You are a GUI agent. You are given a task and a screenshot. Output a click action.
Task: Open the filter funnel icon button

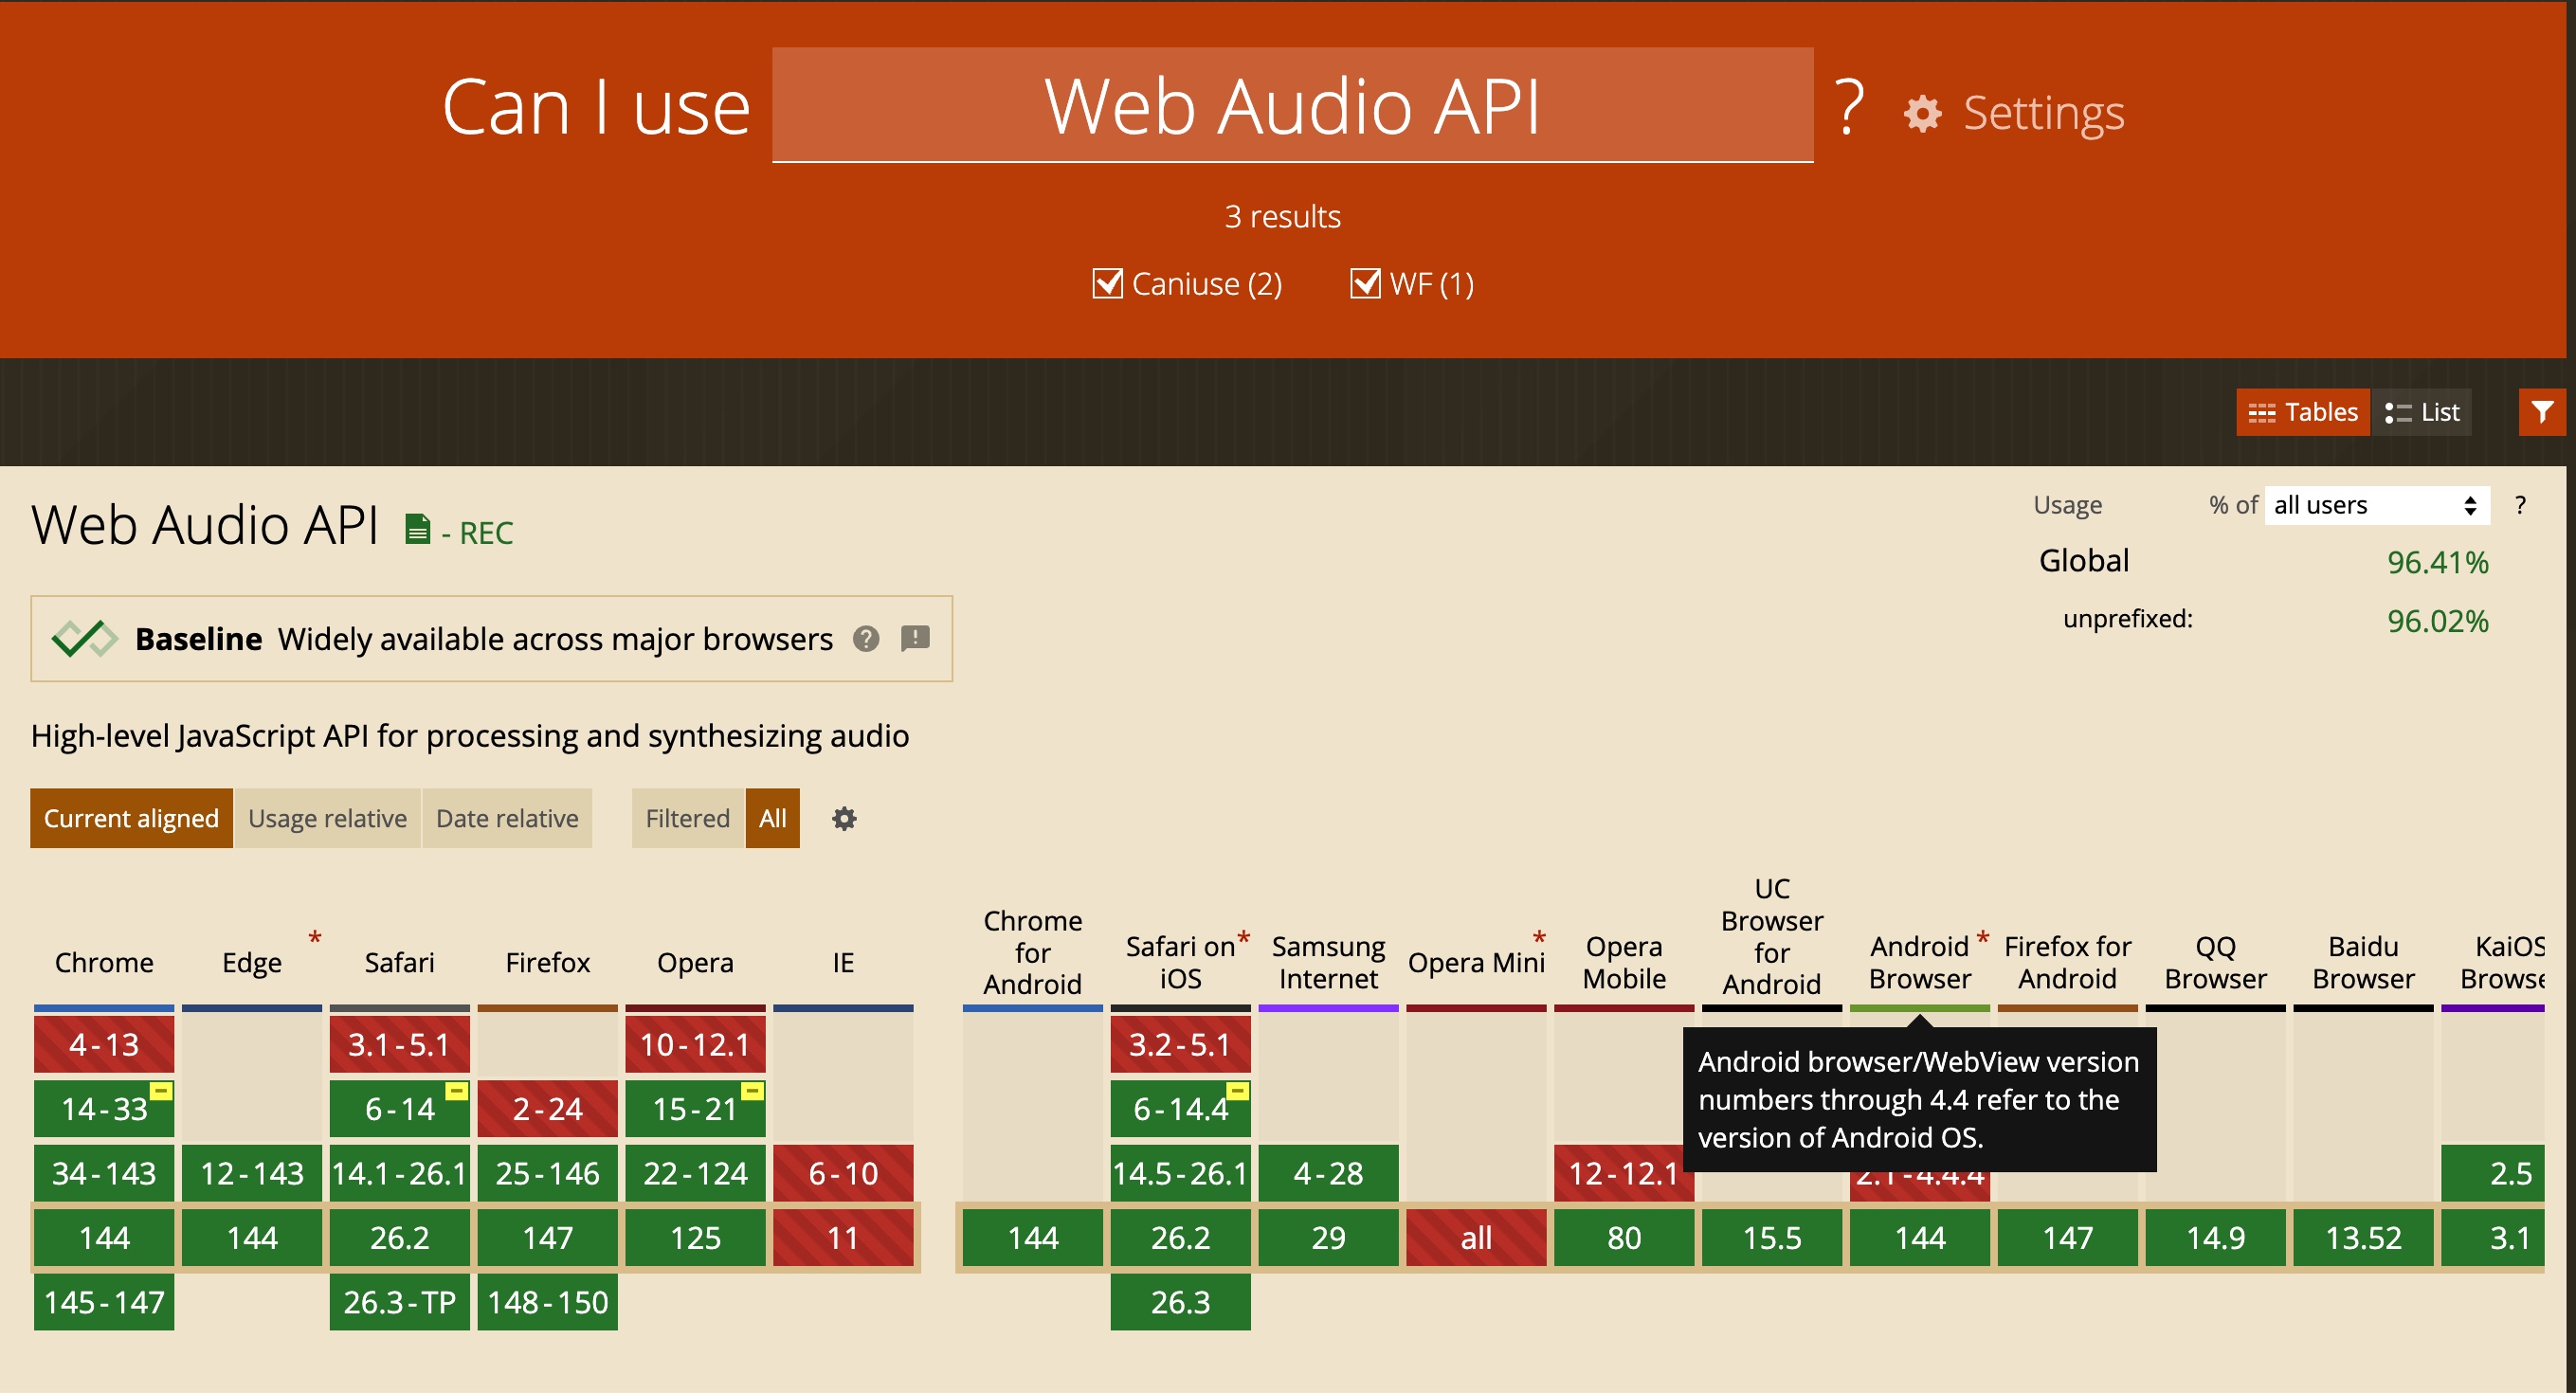[2541, 412]
